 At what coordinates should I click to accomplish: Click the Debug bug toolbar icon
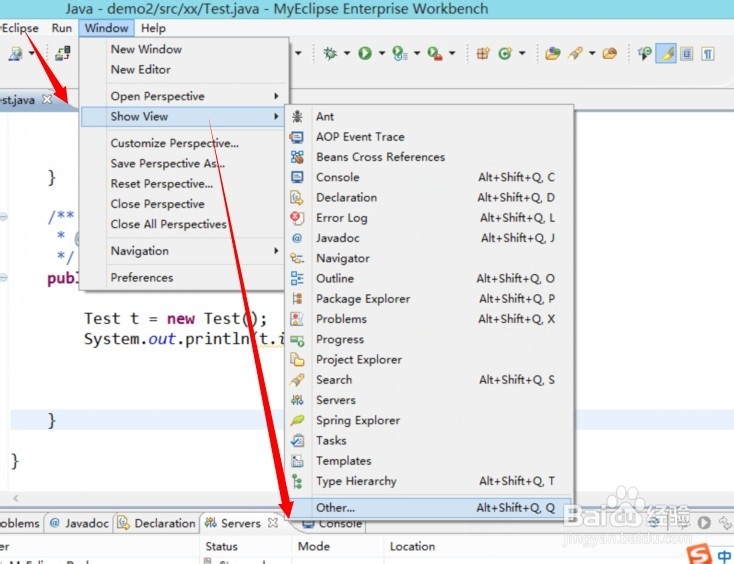pyautogui.click(x=330, y=53)
